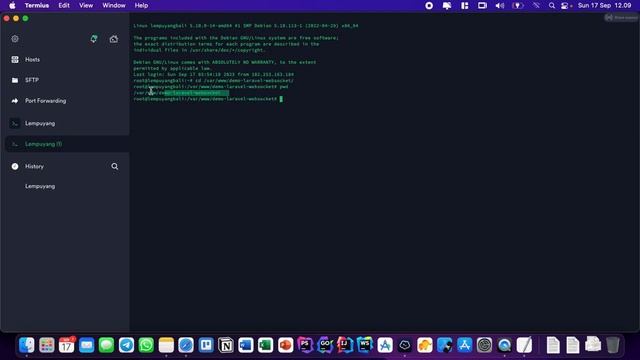Click the green sync/notification bell icon
This screenshot has width=640, height=360.
coord(94,39)
